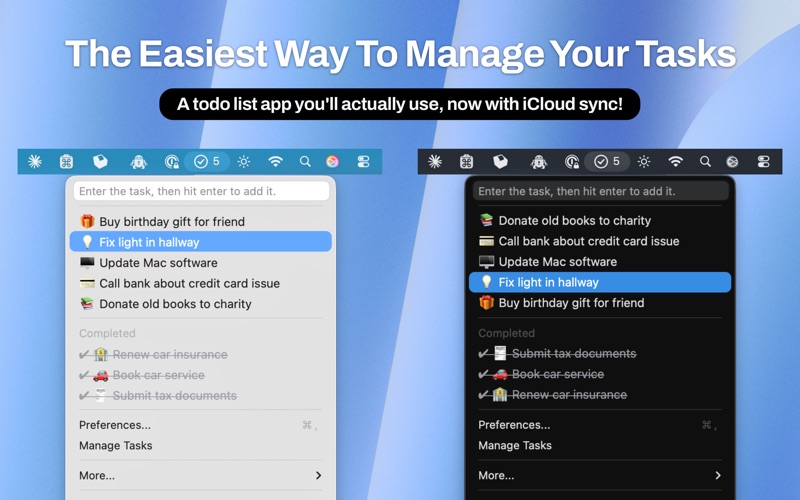Open the robot icon in light menu bar
This screenshot has height=500, width=800.
pyautogui.click(x=138, y=162)
